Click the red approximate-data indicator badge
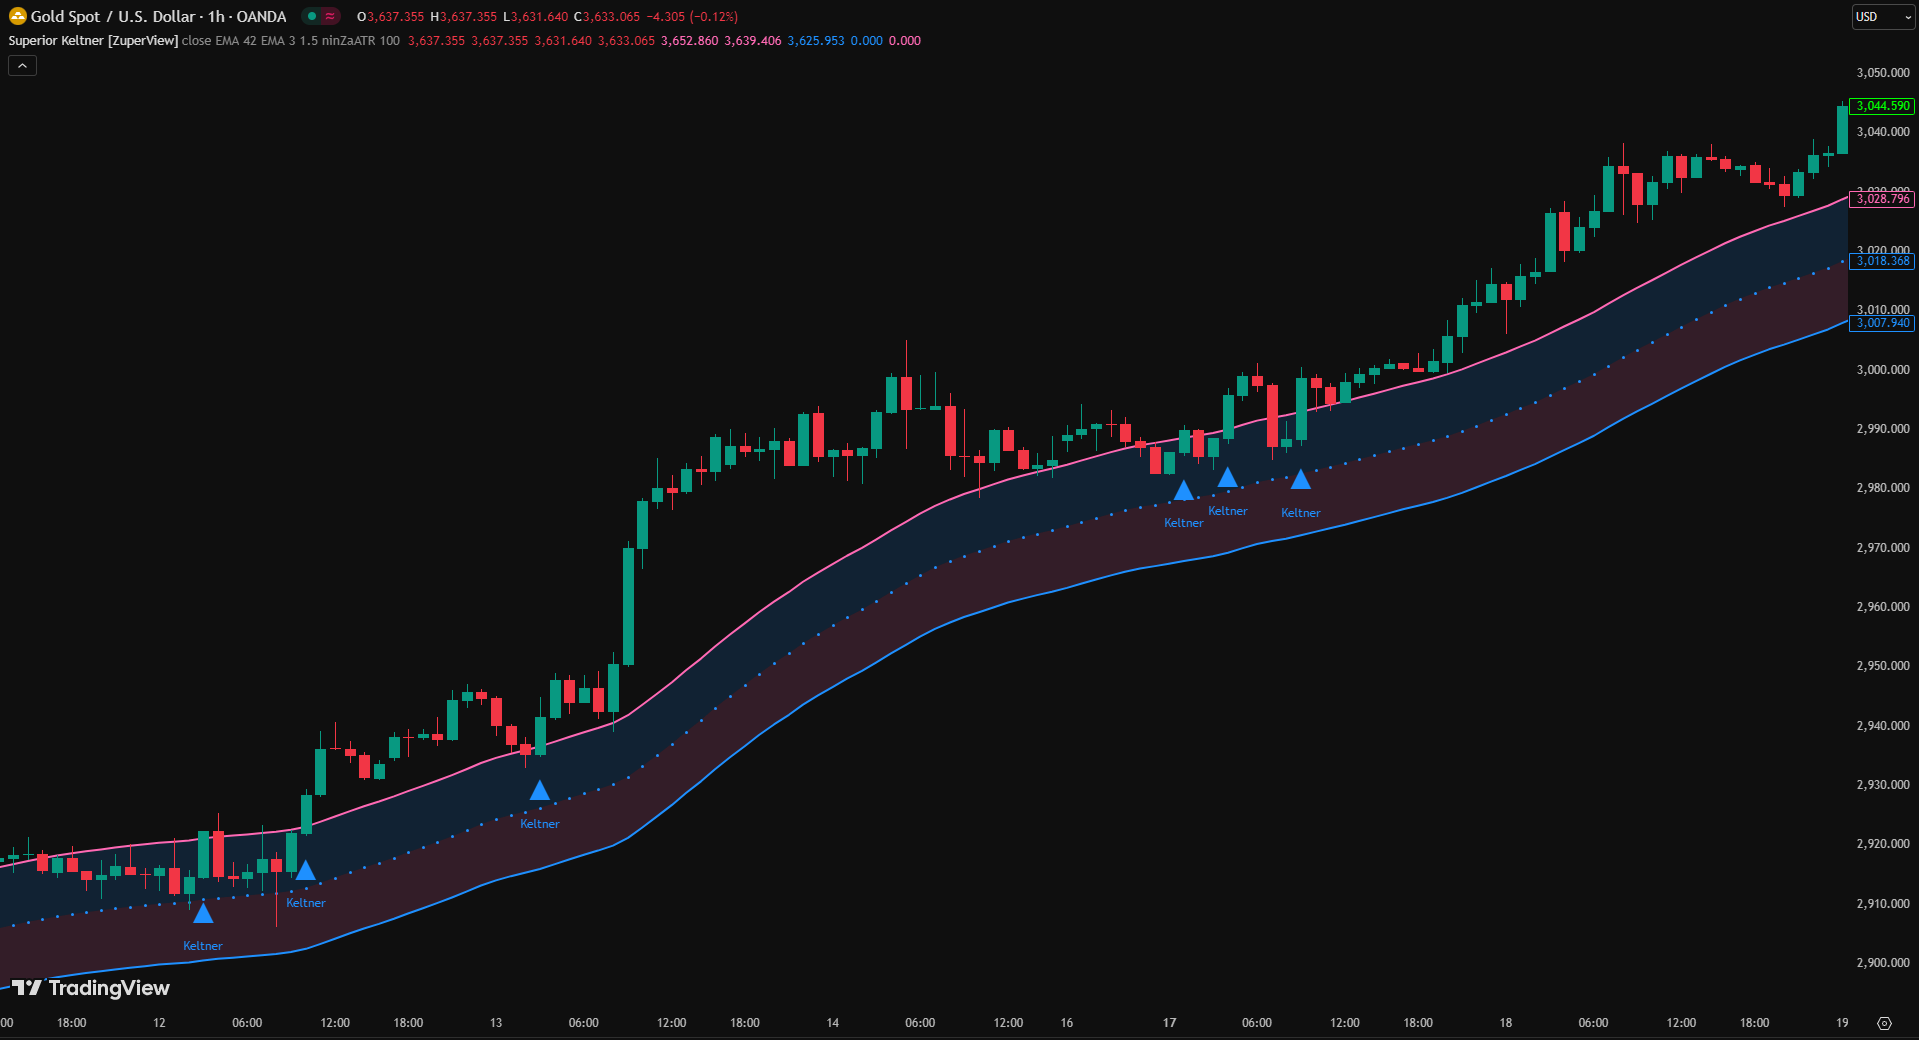 (330, 16)
